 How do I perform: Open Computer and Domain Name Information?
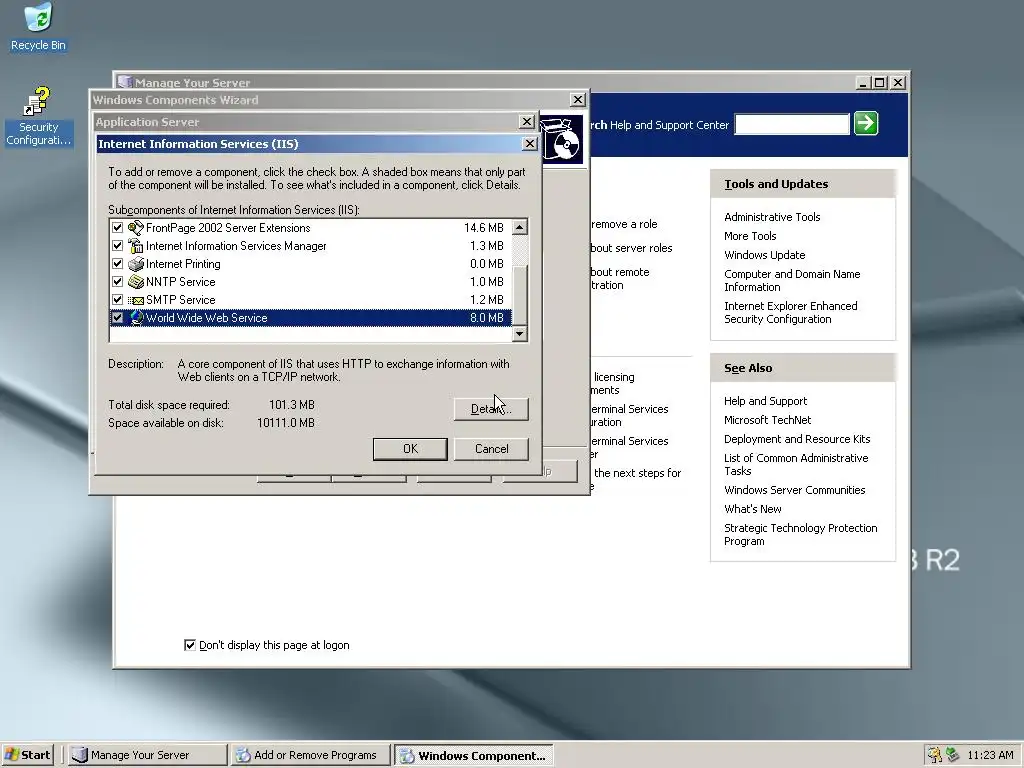click(792, 280)
